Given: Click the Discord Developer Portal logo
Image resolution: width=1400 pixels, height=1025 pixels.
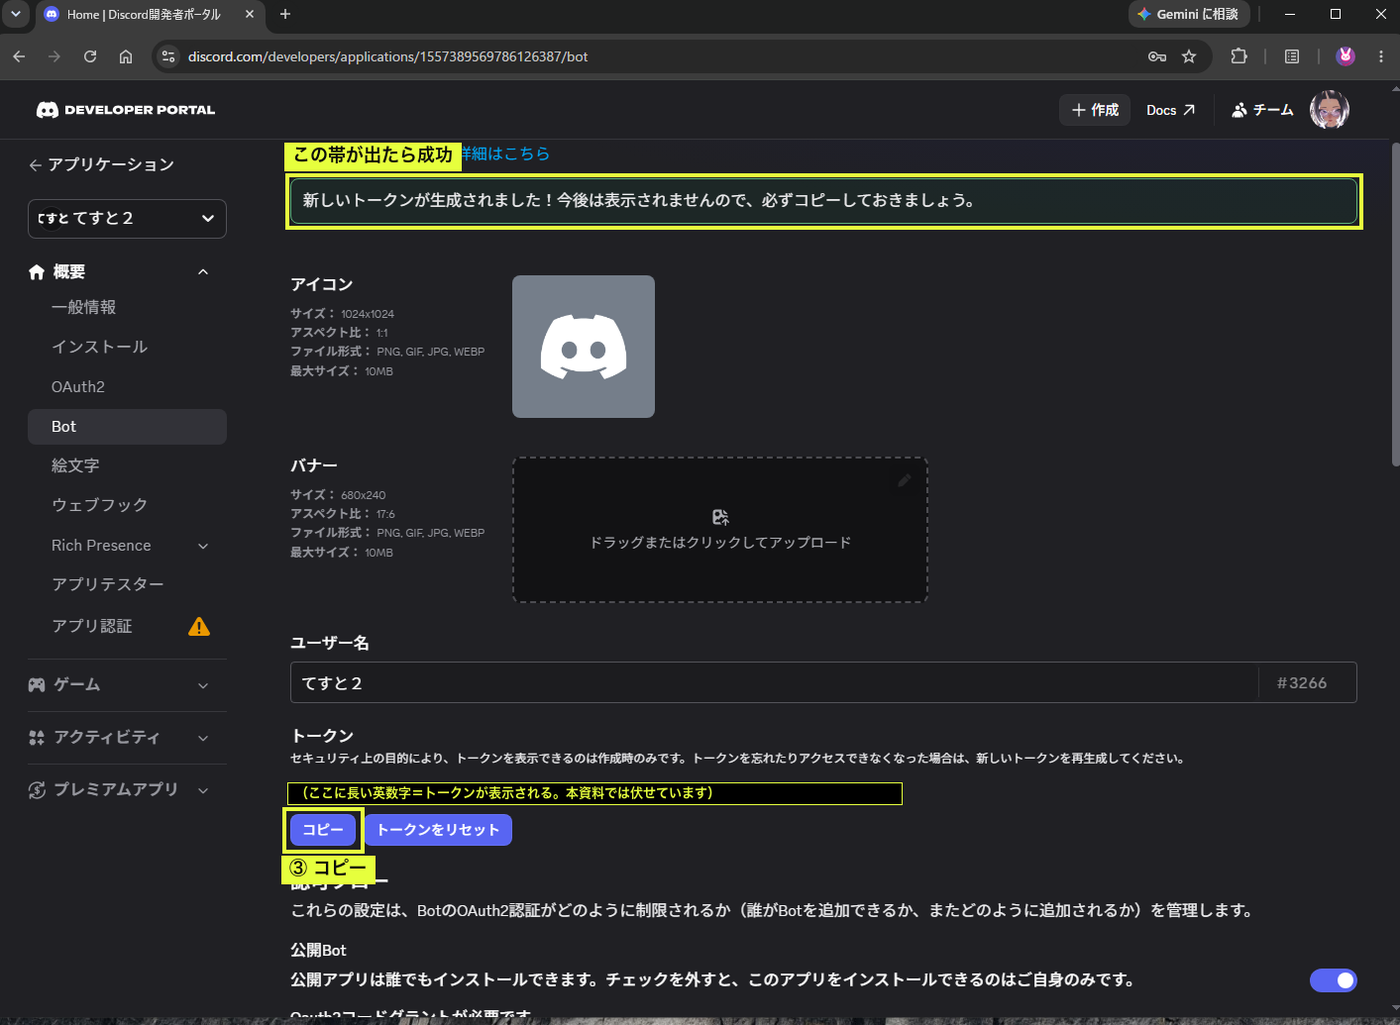Looking at the screenshot, I should click(x=126, y=110).
